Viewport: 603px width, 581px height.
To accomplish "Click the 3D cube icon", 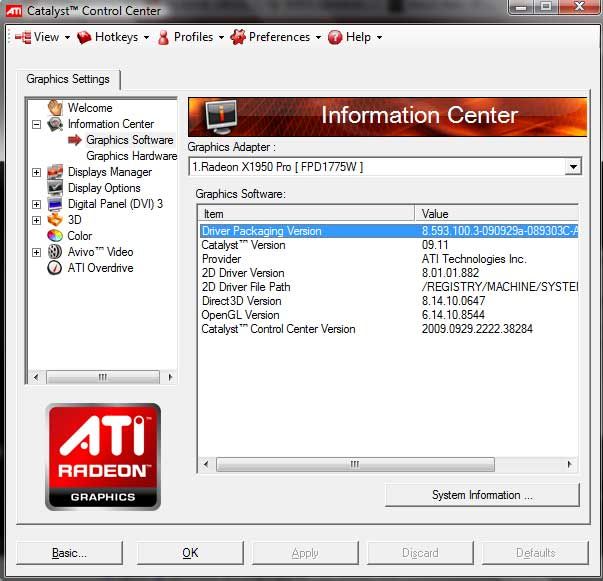I will [55, 220].
